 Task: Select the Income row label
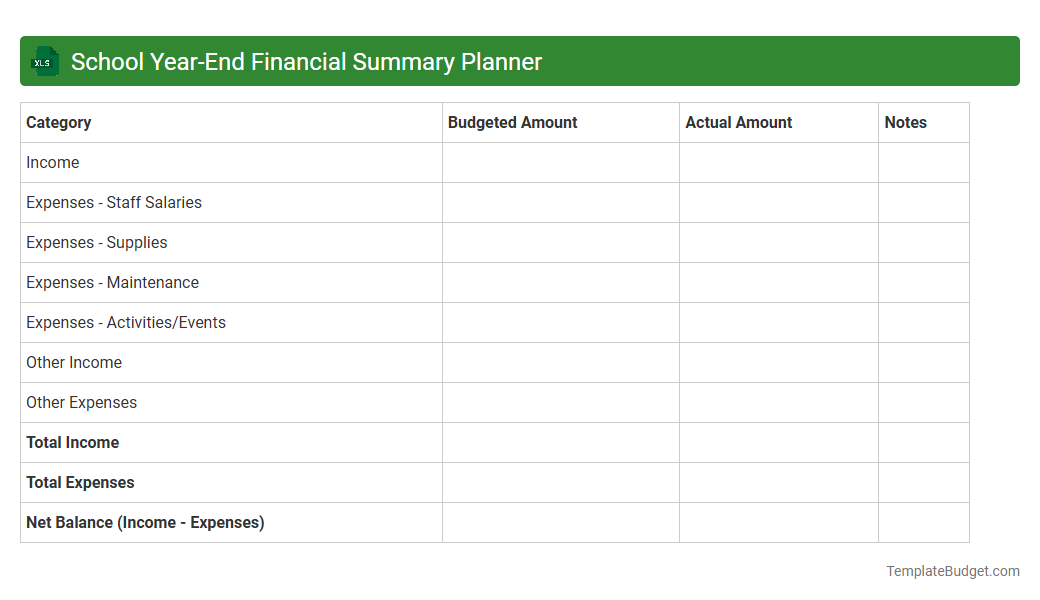53,162
